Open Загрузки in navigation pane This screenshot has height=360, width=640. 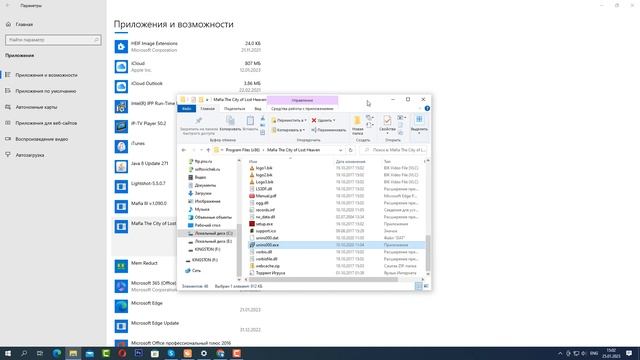(x=203, y=193)
